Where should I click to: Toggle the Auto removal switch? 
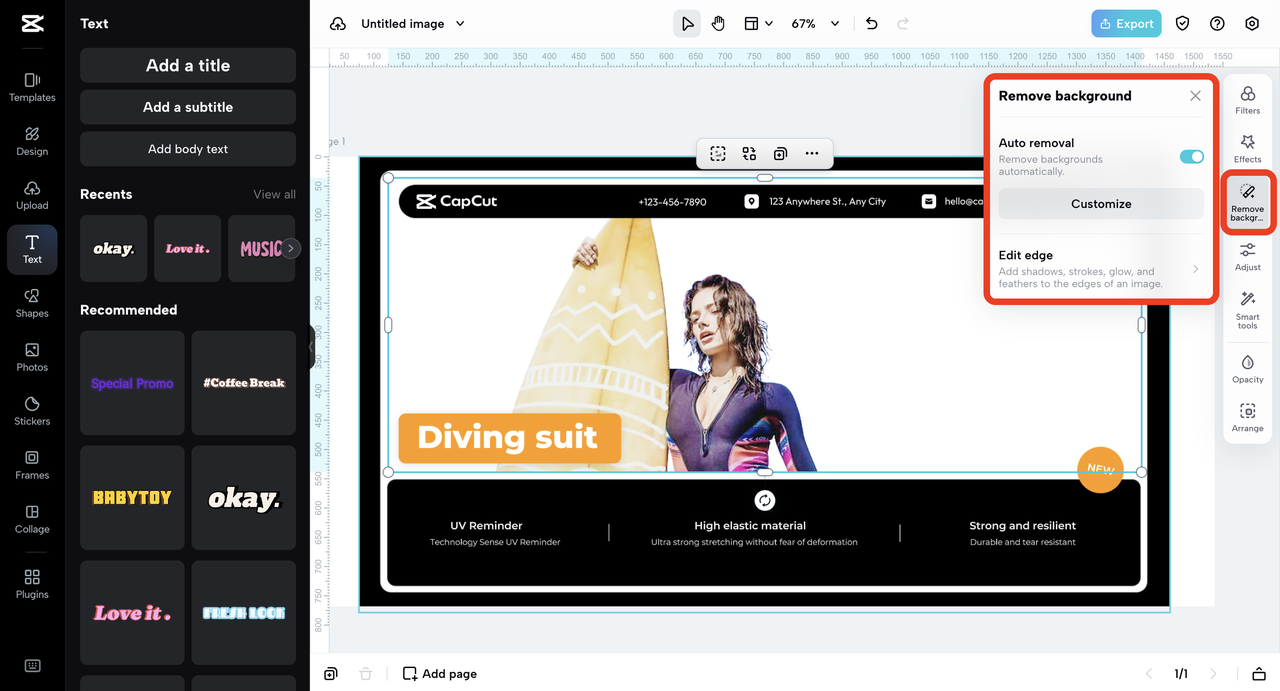pyautogui.click(x=1191, y=157)
